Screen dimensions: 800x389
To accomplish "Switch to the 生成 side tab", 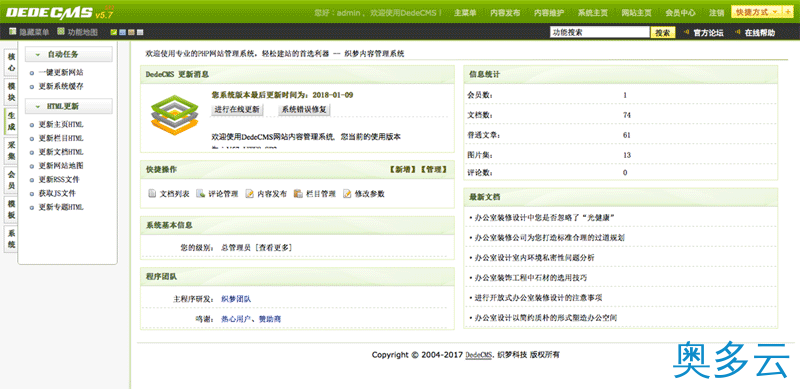I will coord(11,121).
